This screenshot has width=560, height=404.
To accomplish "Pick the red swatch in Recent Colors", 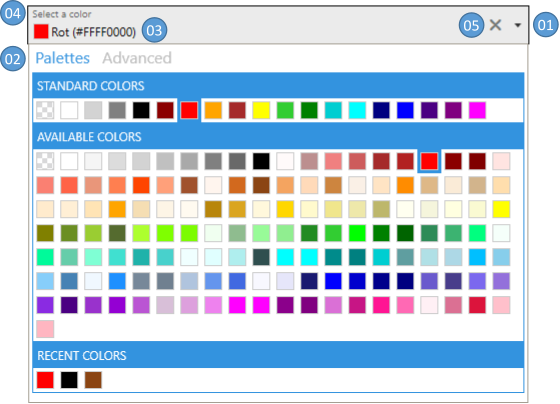I will (45, 380).
